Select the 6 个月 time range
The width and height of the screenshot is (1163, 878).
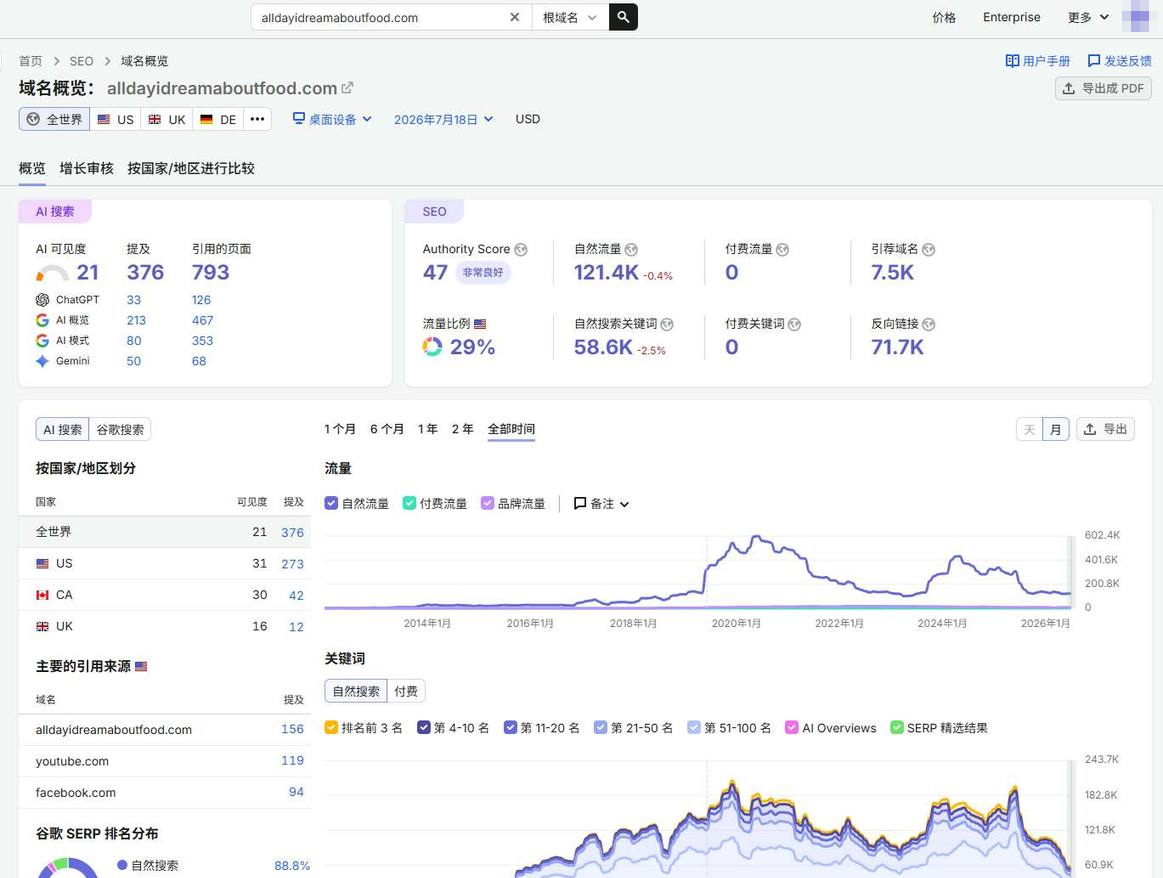pyautogui.click(x=386, y=429)
